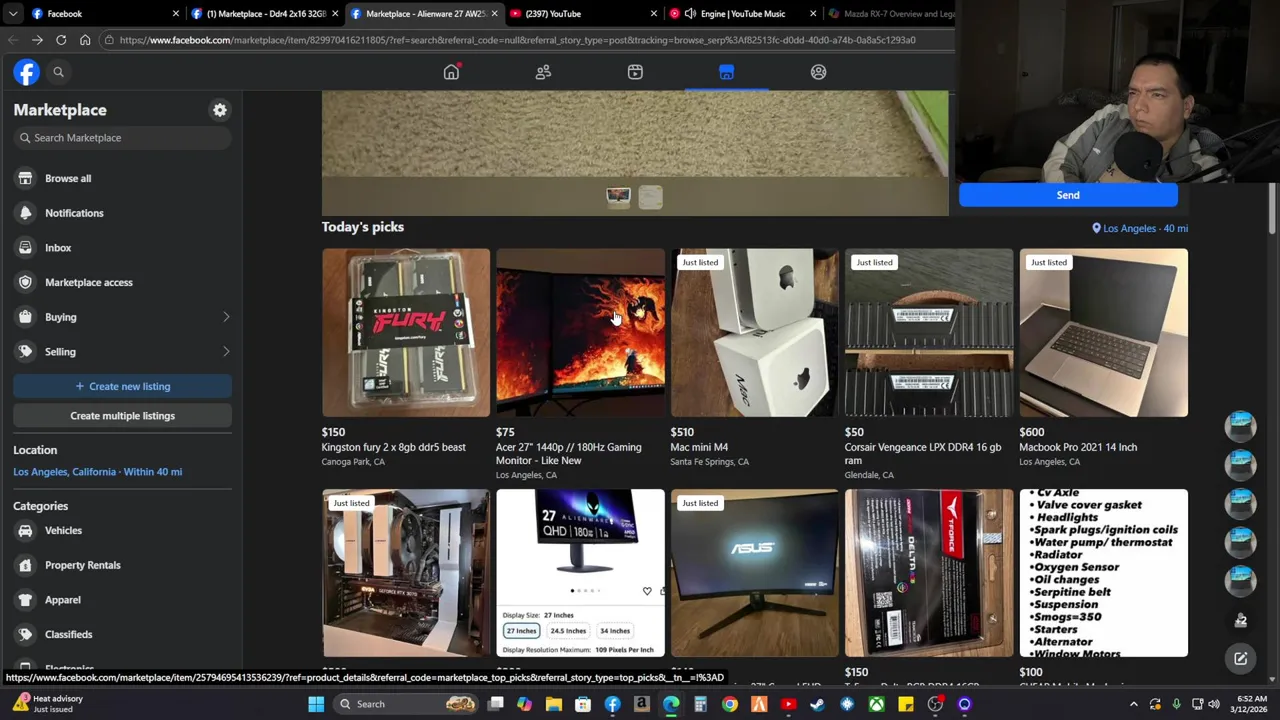Open Browse all in sidebar
The width and height of the screenshot is (1280, 720).
pyautogui.click(x=122, y=178)
